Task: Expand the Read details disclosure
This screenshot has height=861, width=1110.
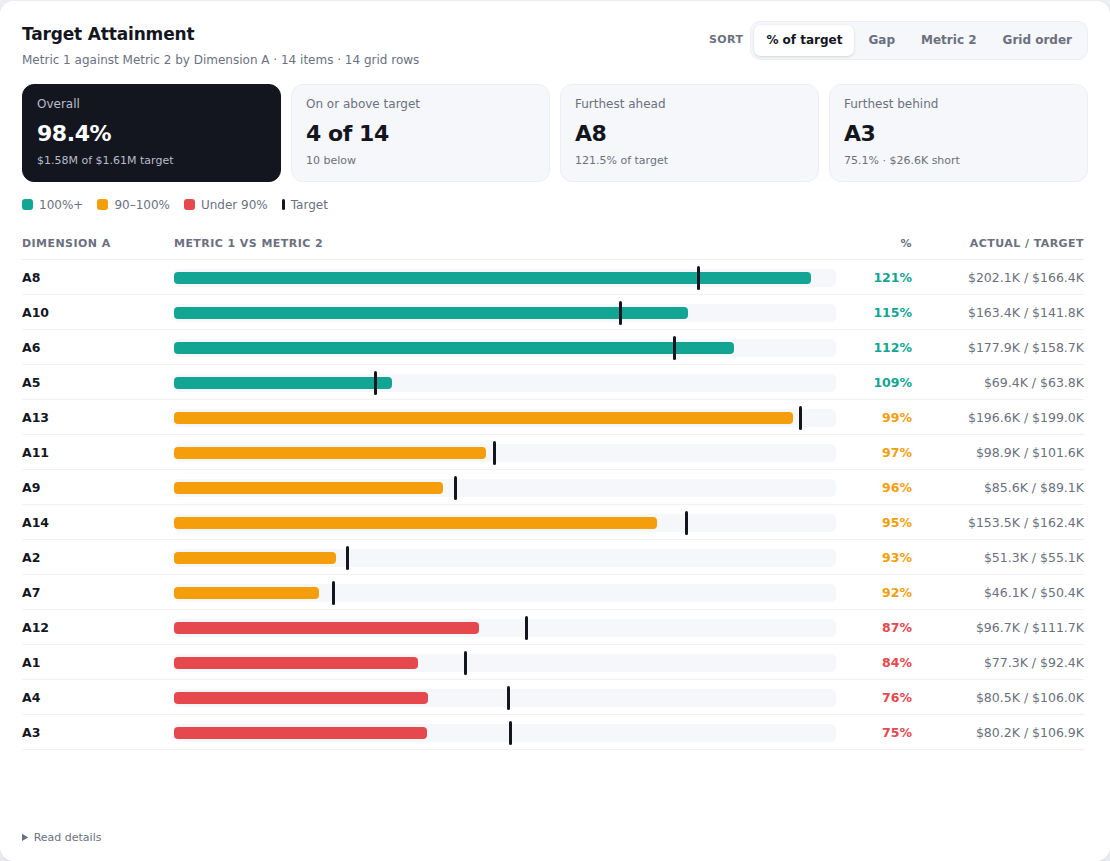Action: pyautogui.click(x=62, y=837)
